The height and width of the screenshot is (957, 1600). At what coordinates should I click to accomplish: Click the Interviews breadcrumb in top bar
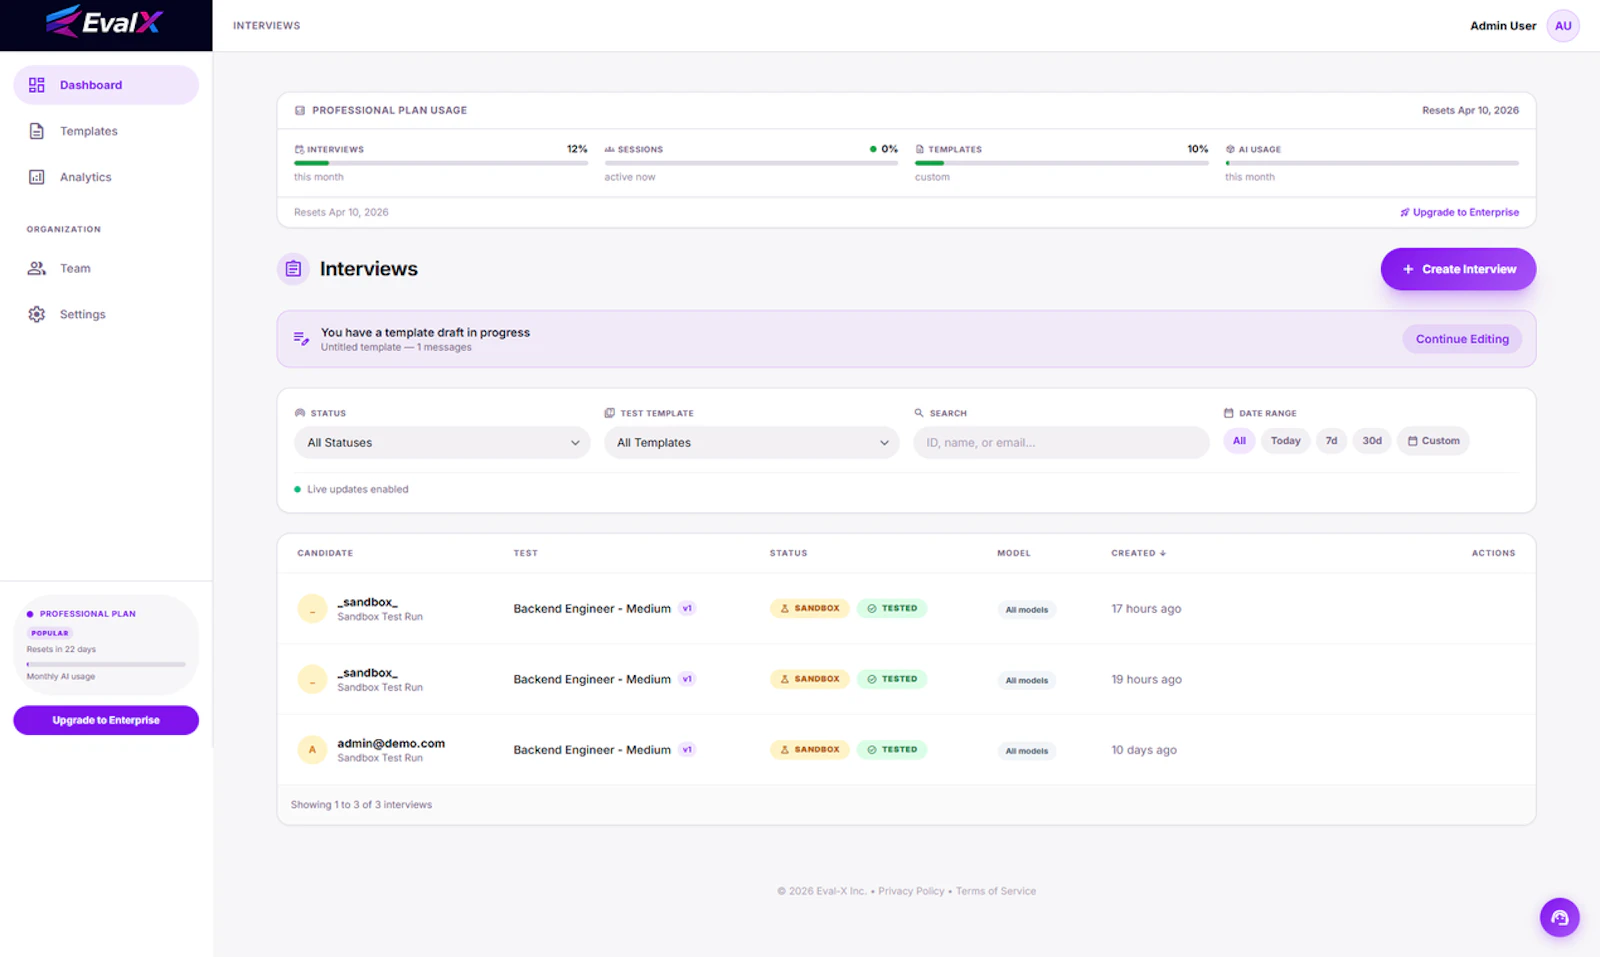[x=266, y=26]
